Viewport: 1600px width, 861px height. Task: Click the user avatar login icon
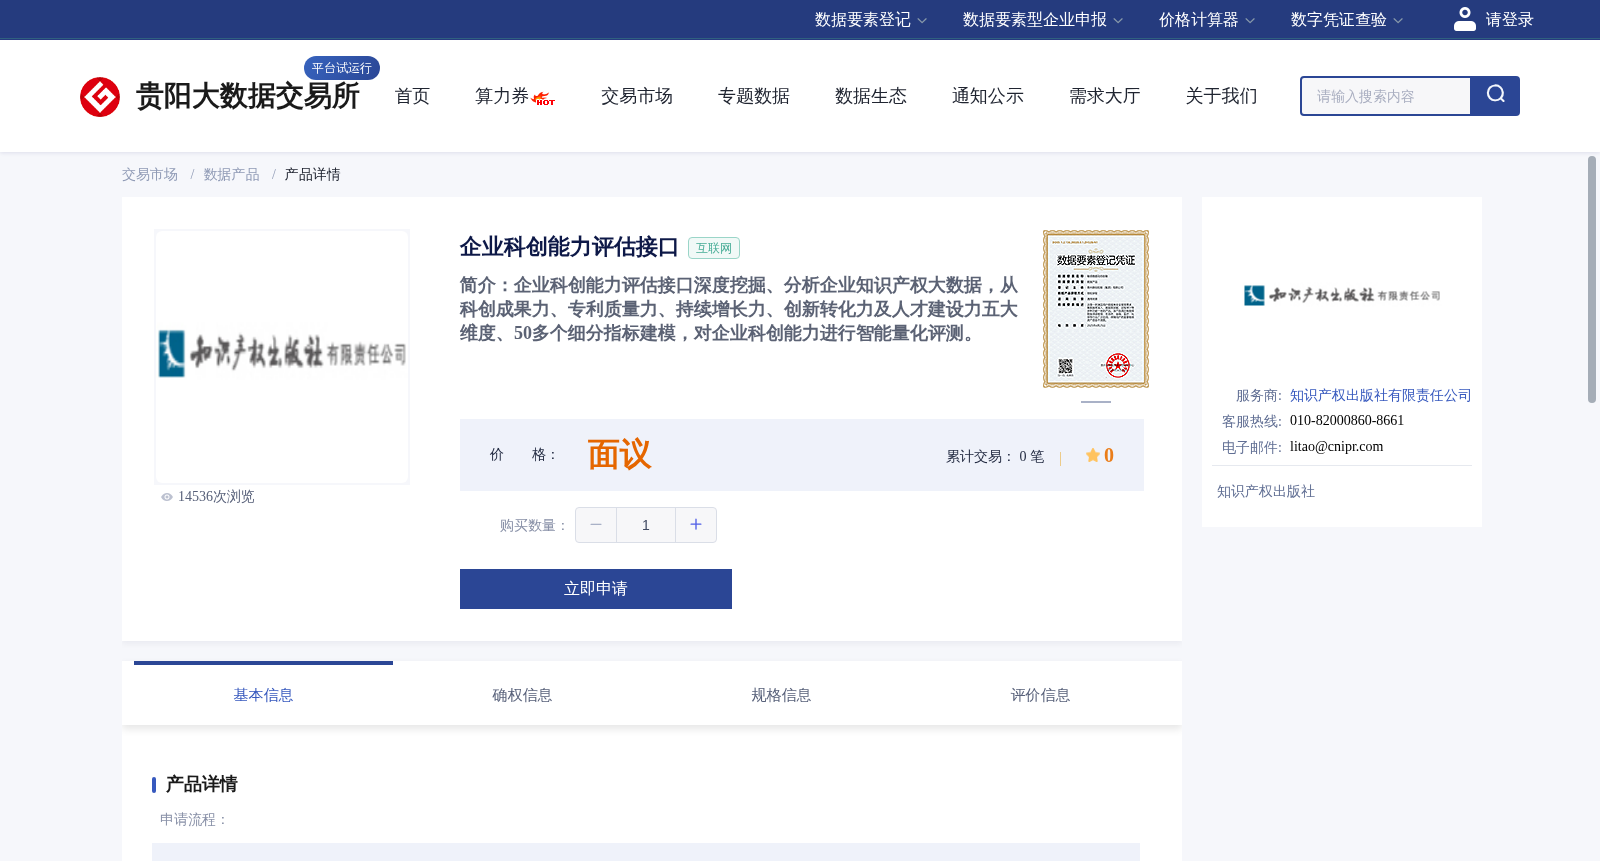1465,19
